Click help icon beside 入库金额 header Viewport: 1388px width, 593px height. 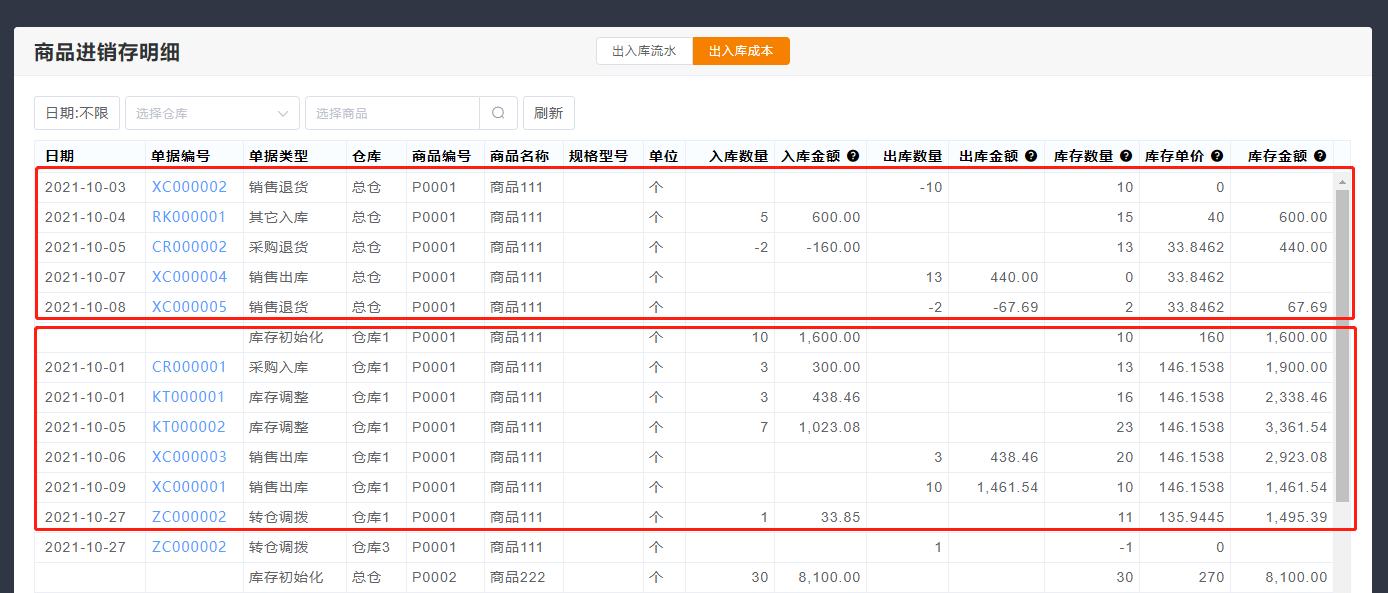853,156
